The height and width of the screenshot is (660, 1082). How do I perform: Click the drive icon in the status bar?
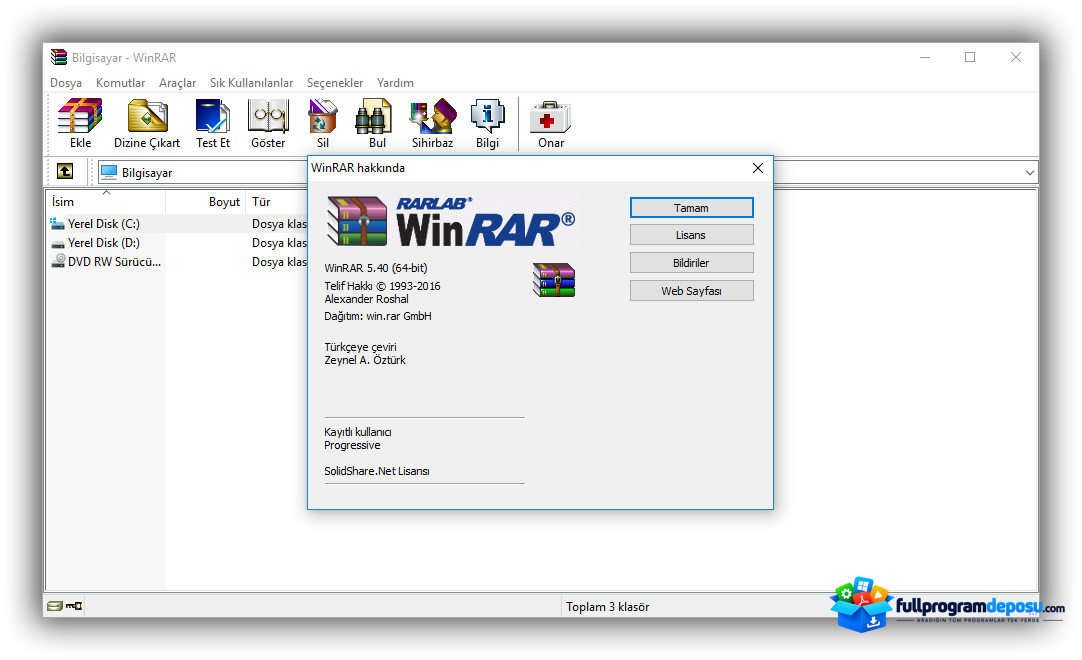(x=55, y=606)
